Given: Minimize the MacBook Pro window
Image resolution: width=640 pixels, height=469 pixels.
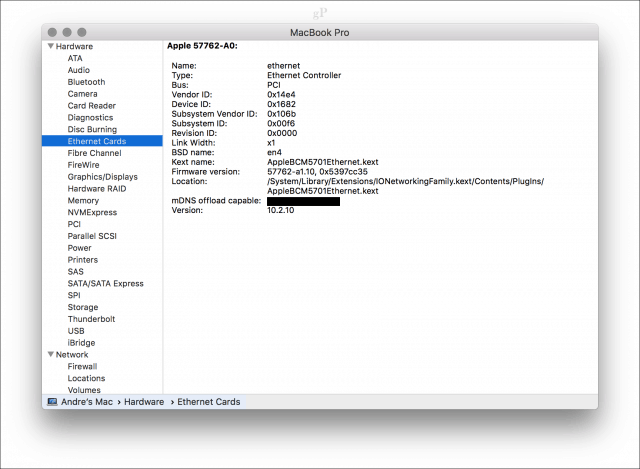Looking at the screenshot, I should pyautogui.click(x=67, y=32).
